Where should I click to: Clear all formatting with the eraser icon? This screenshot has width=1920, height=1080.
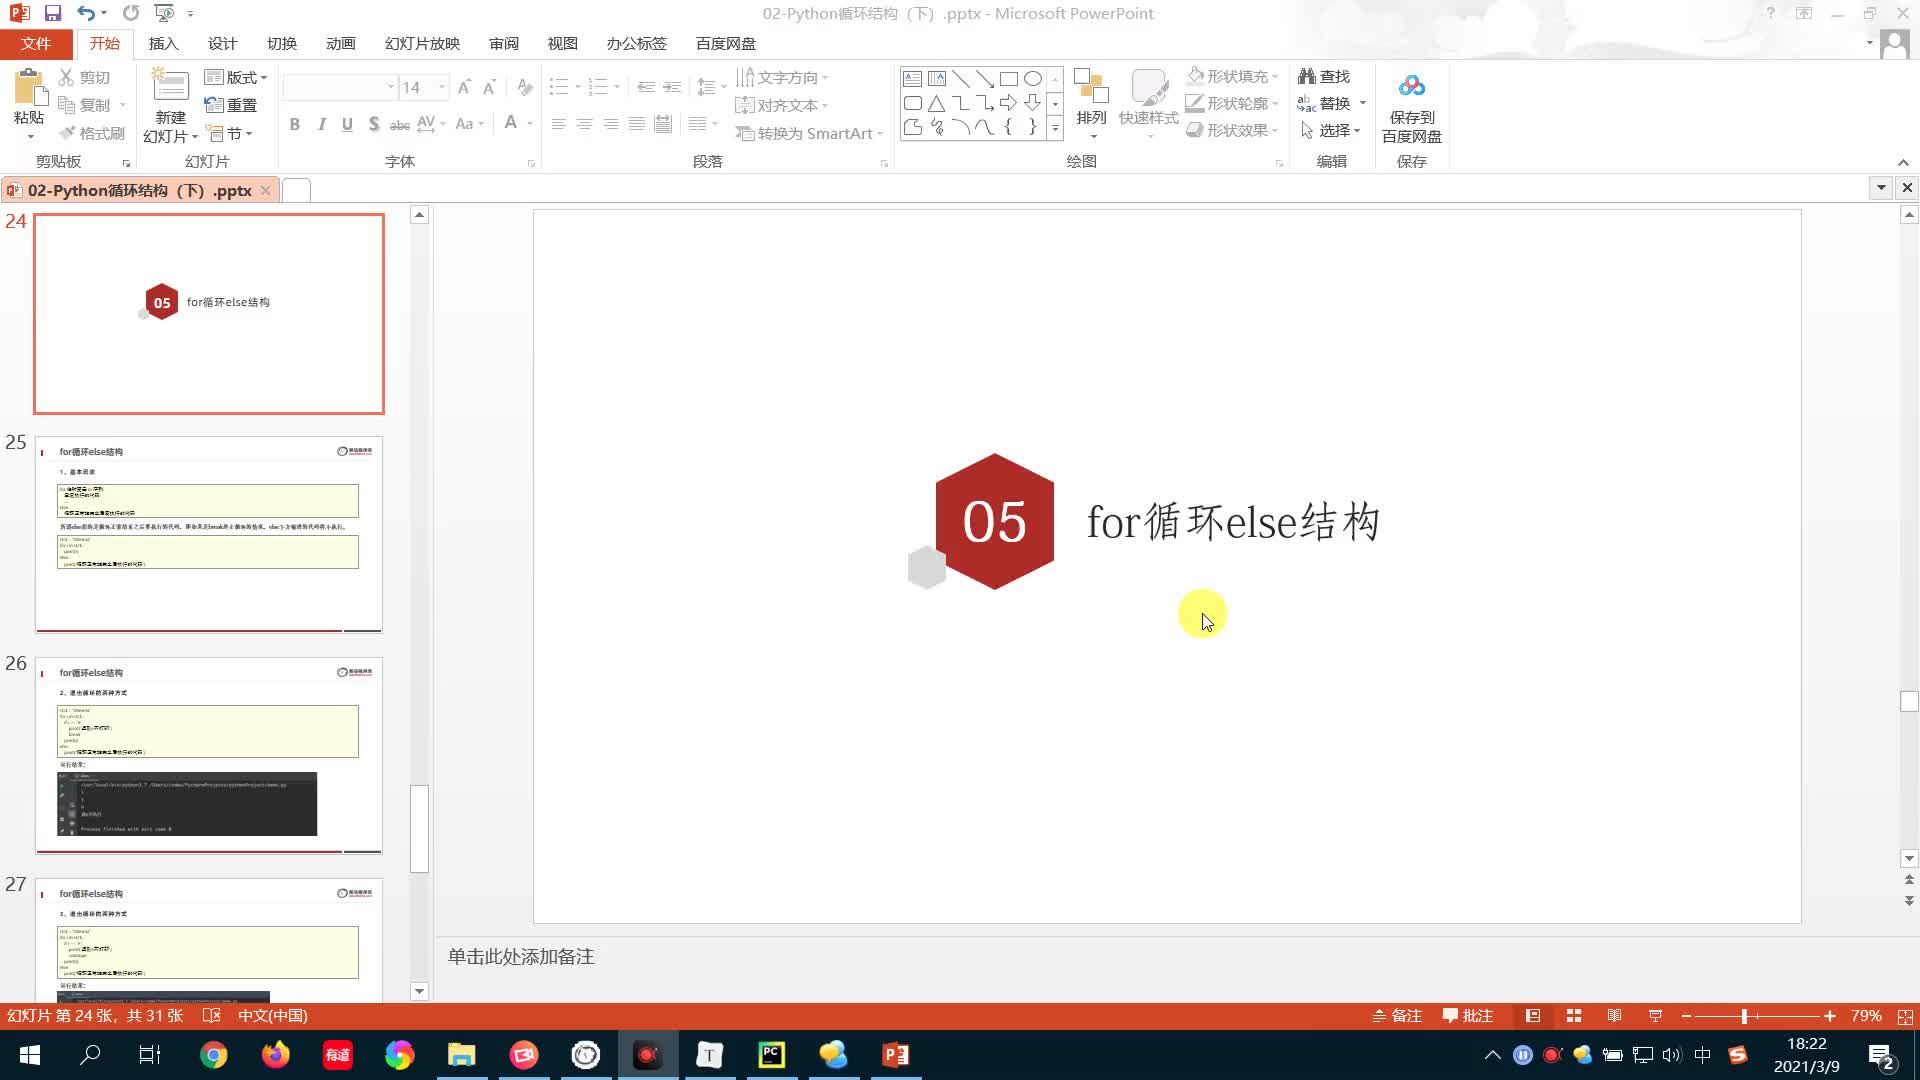point(525,88)
